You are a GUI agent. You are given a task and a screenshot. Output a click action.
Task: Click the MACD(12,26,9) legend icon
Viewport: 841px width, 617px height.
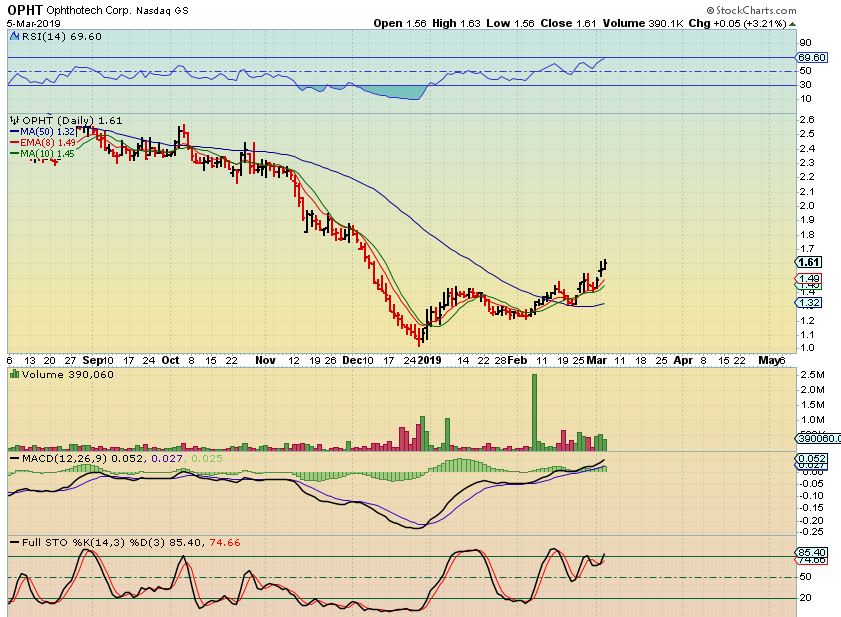pyautogui.click(x=14, y=458)
